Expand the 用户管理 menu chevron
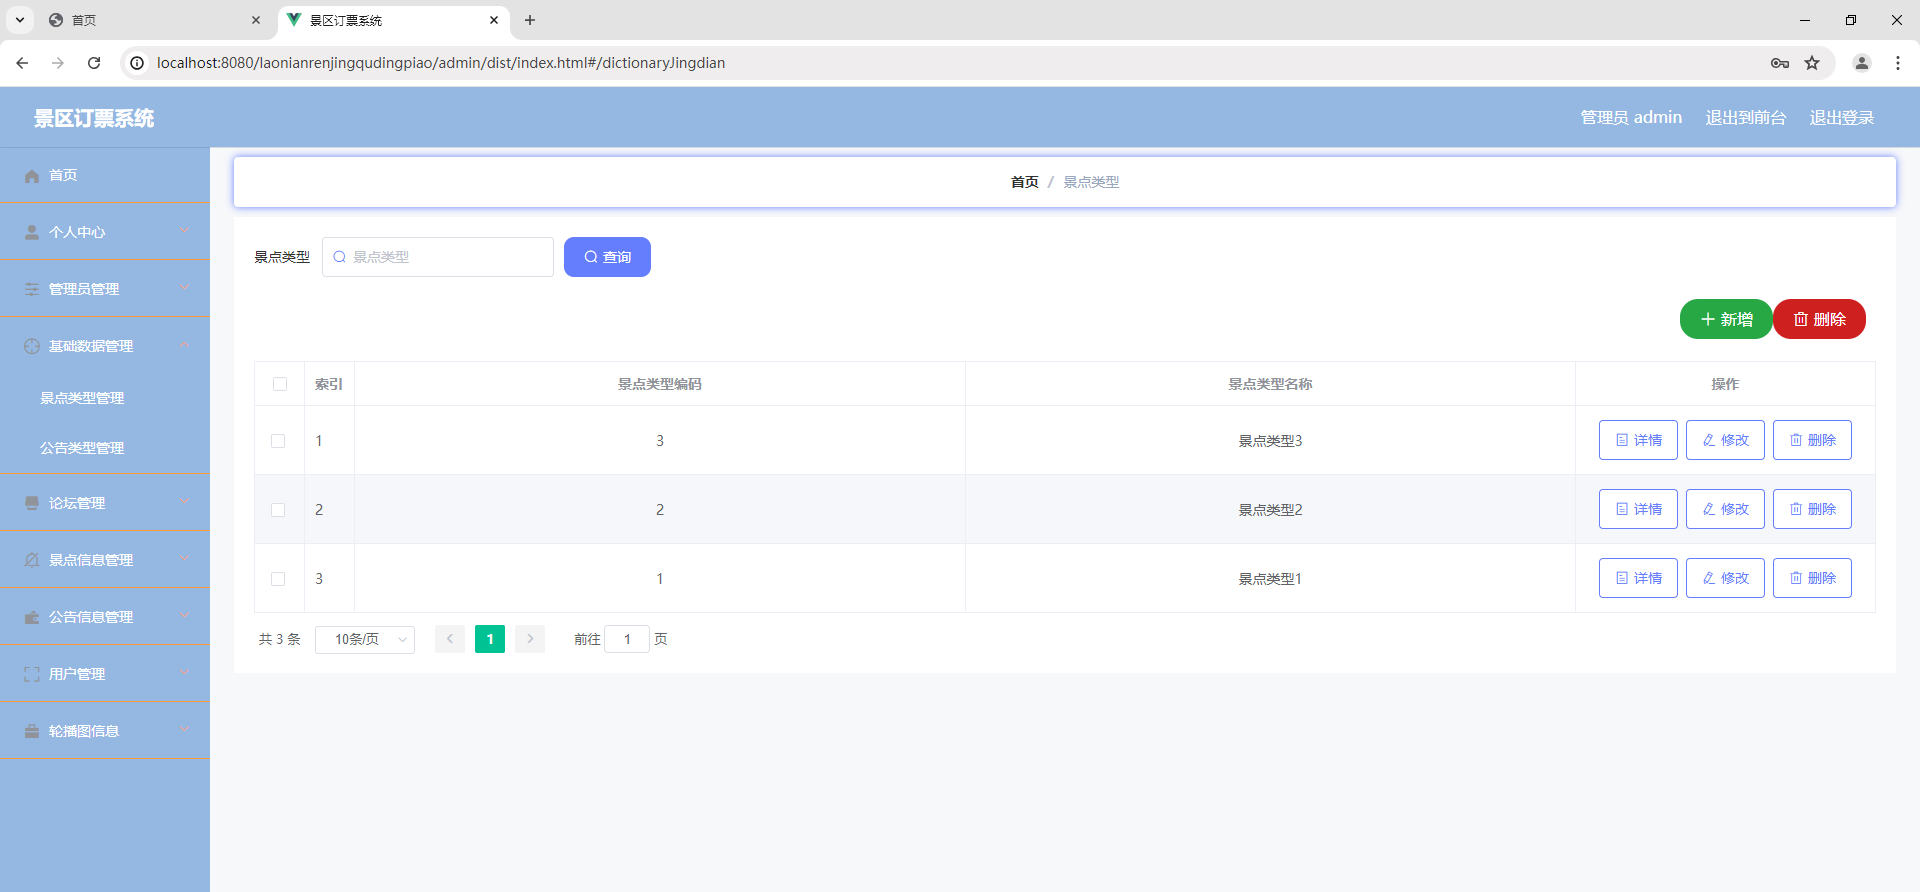This screenshot has height=892, width=1920. coord(184,673)
